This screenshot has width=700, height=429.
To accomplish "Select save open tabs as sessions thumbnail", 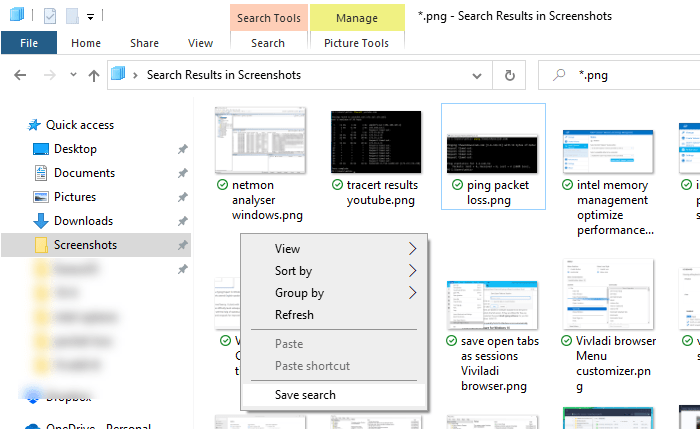I will pos(492,305).
